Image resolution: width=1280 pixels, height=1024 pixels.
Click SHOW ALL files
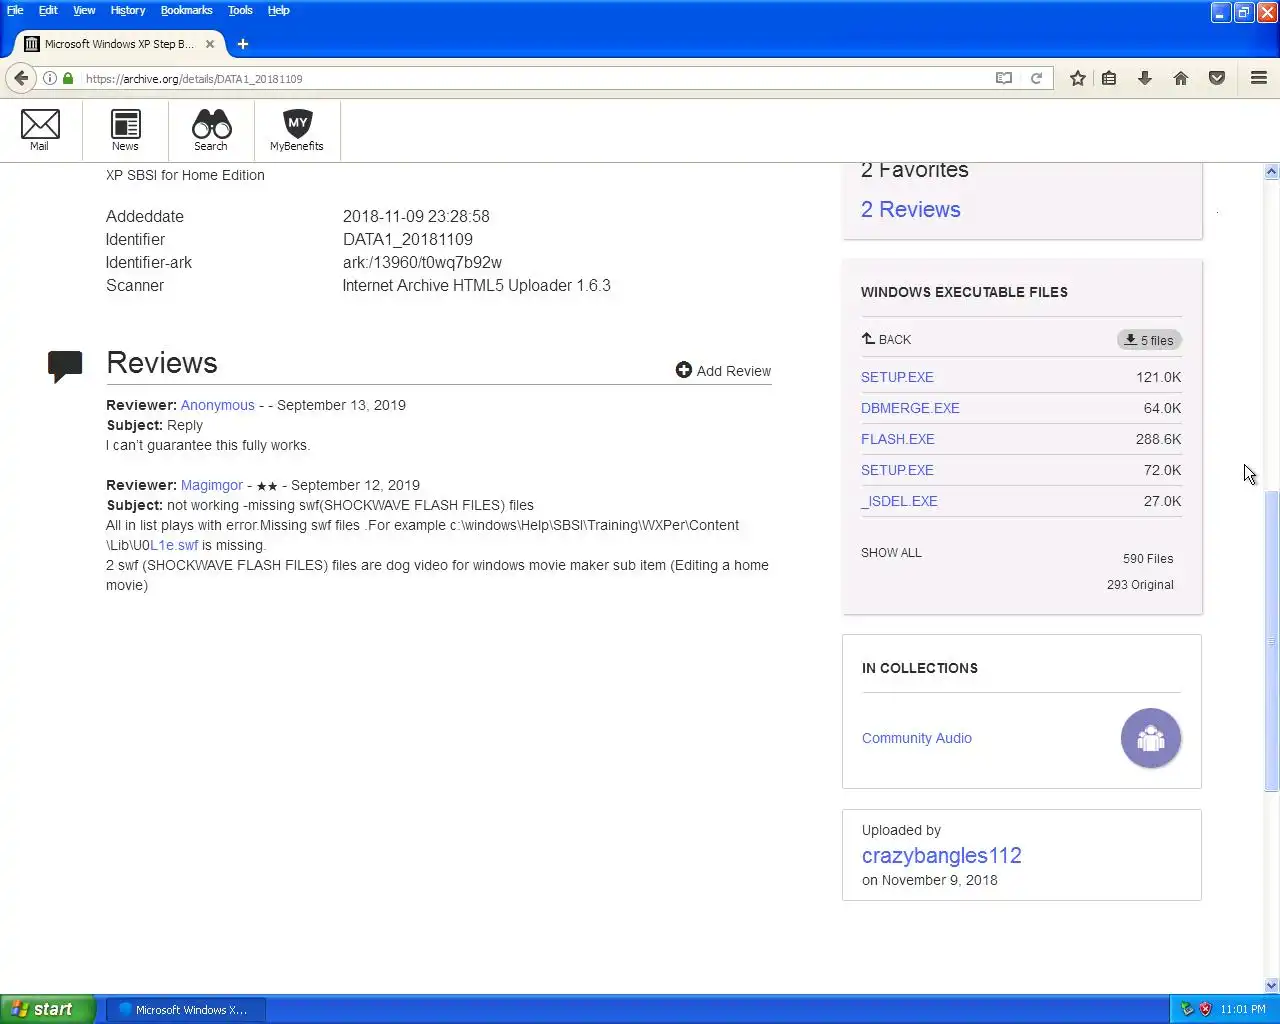(x=891, y=552)
